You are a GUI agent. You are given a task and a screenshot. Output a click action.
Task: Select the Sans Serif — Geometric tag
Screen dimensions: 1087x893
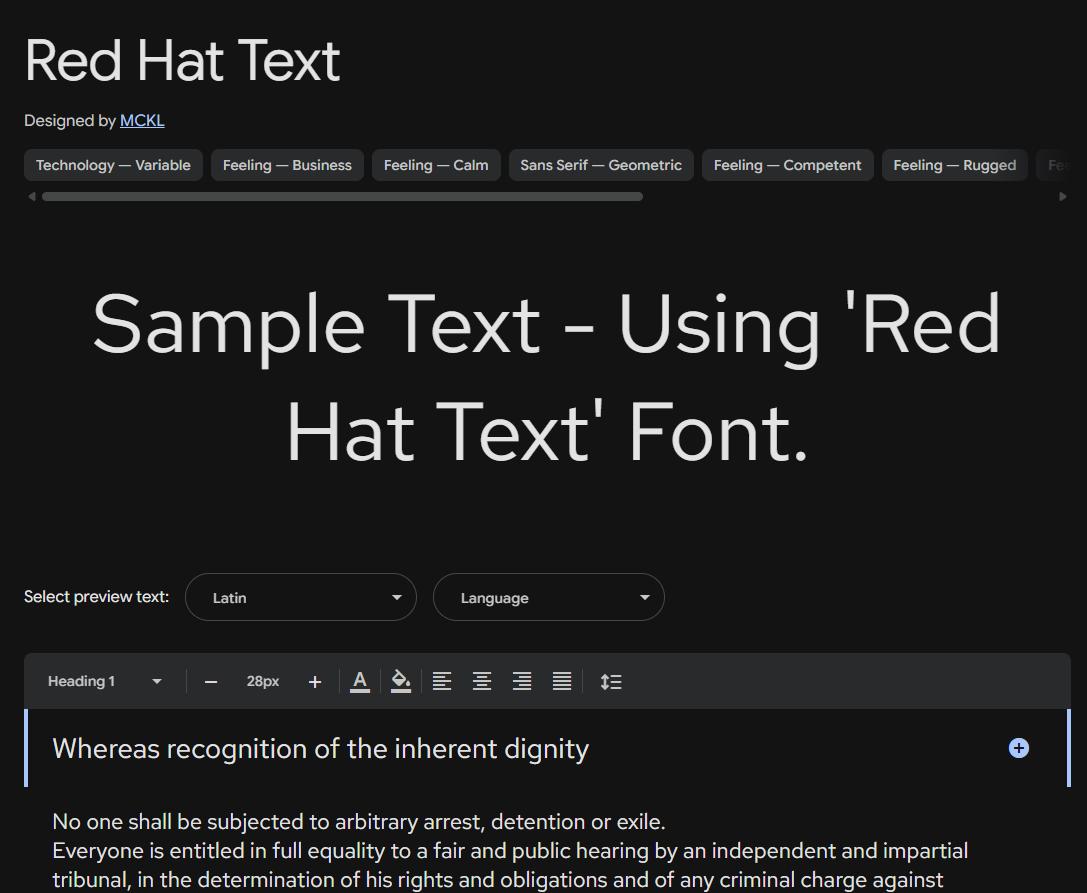[x=601, y=165]
